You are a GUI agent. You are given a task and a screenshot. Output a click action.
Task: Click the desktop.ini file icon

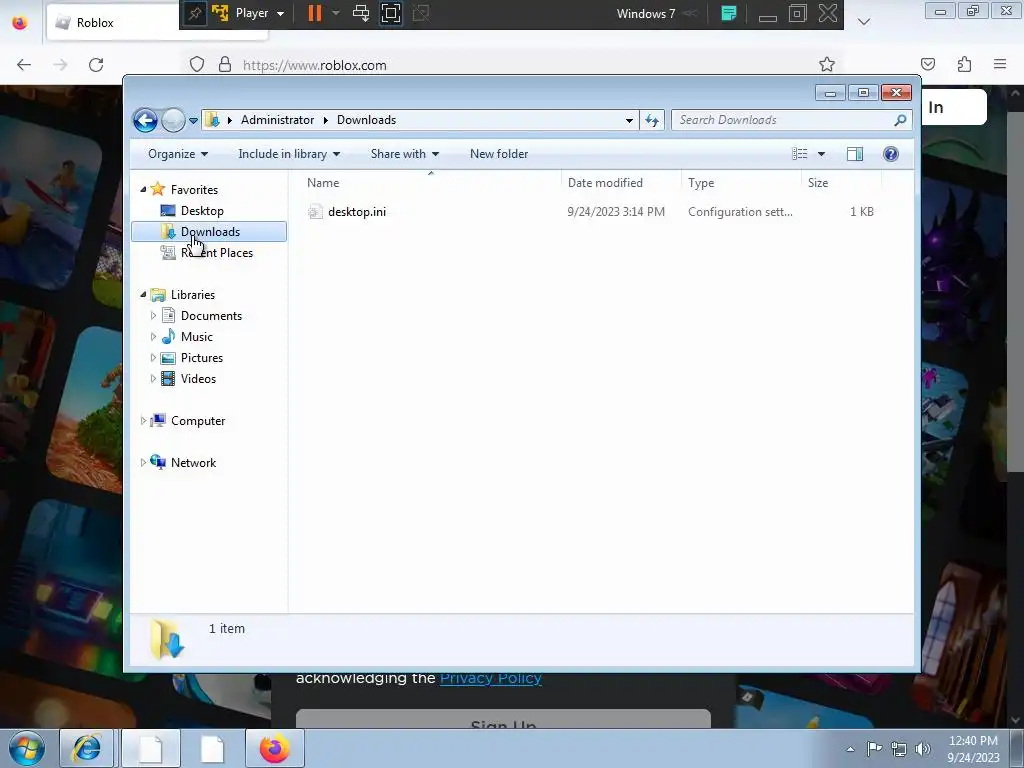[315, 212]
